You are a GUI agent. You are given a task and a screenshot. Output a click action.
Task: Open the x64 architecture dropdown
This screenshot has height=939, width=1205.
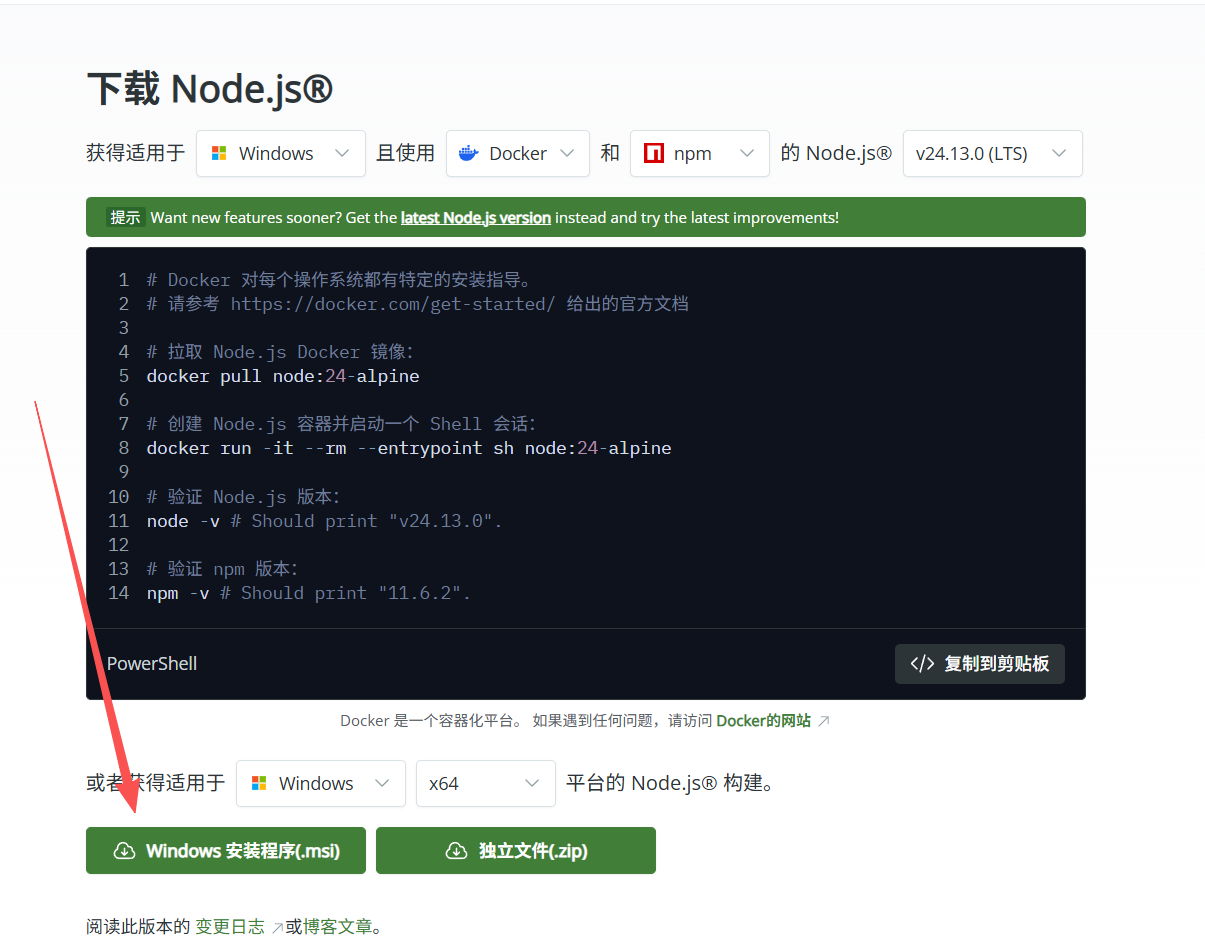pos(486,783)
